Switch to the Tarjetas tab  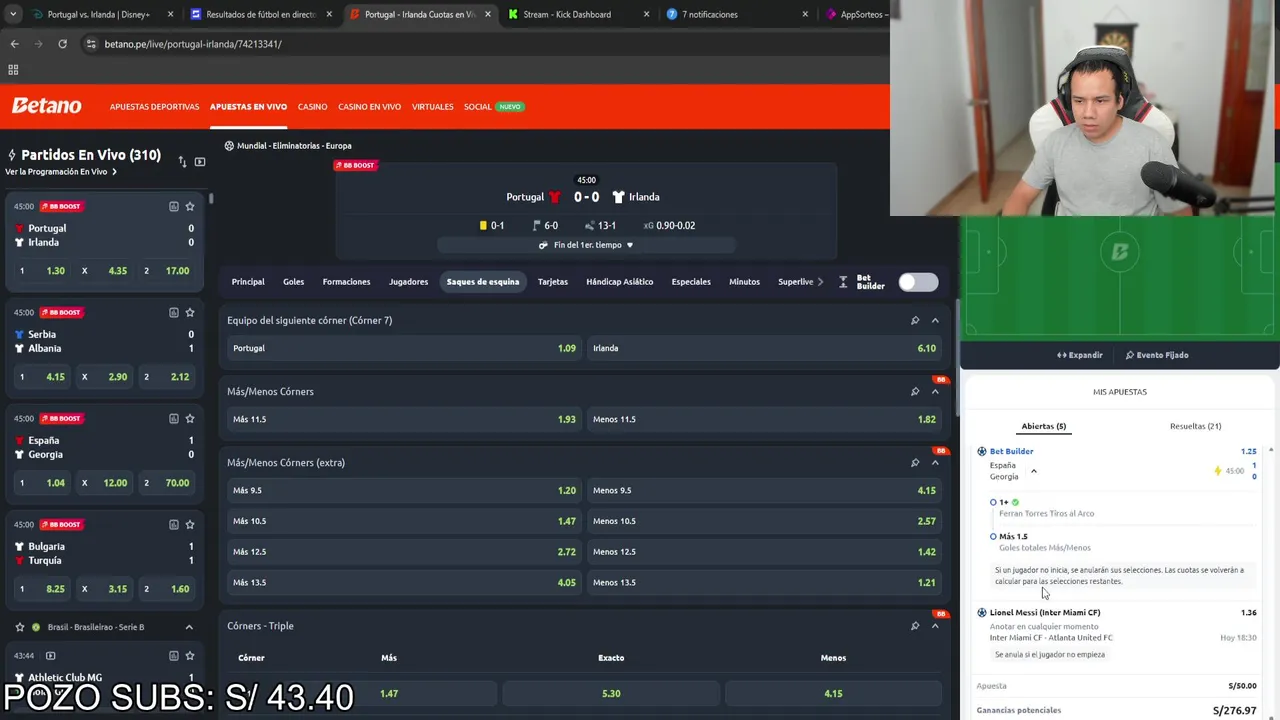tap(553, 282)
